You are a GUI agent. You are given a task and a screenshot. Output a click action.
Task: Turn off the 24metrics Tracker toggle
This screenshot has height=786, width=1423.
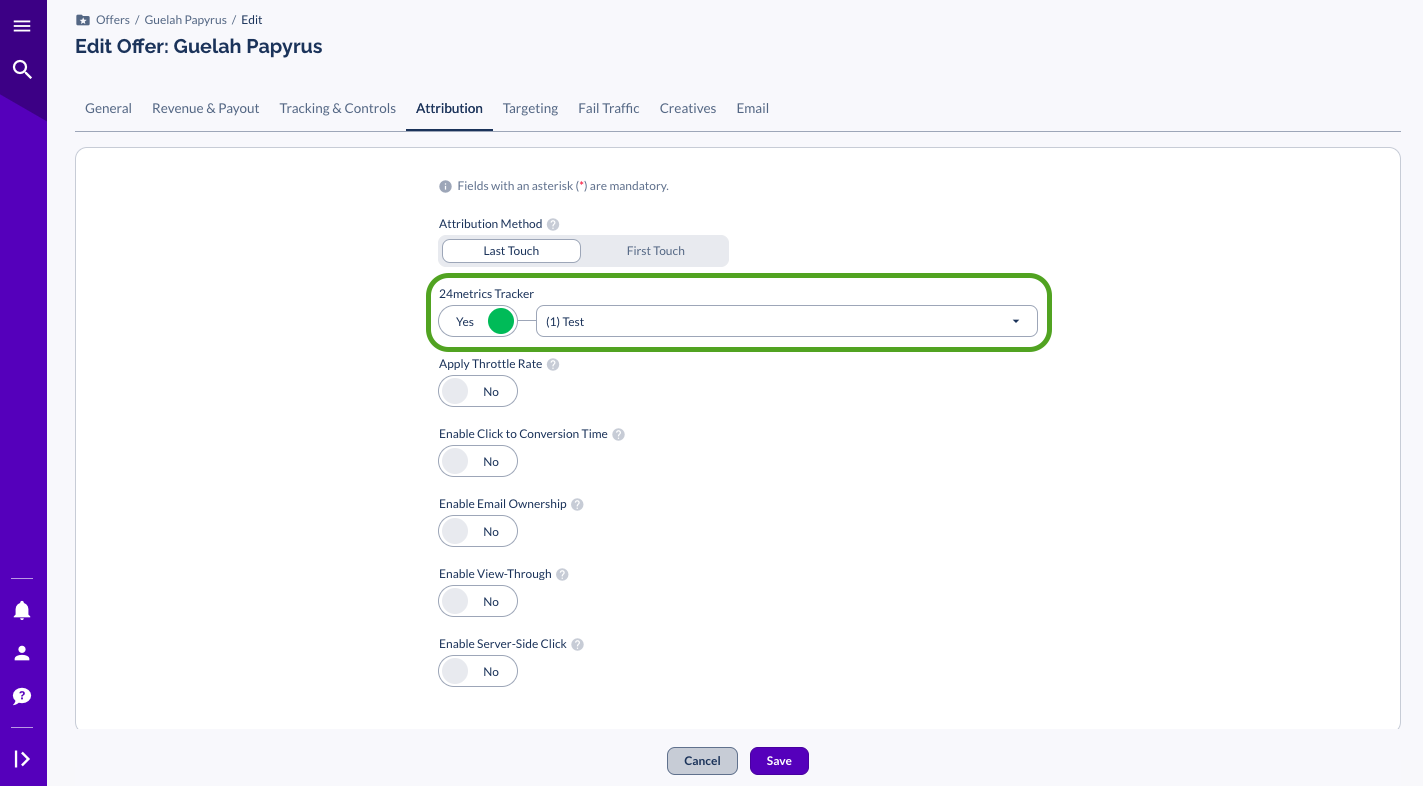coord(478,321)
